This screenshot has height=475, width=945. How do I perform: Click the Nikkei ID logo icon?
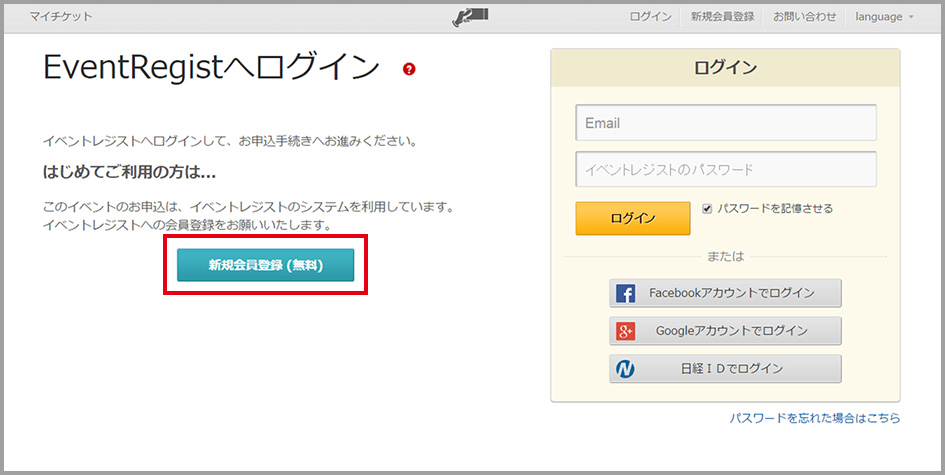(x=626, y=369)
